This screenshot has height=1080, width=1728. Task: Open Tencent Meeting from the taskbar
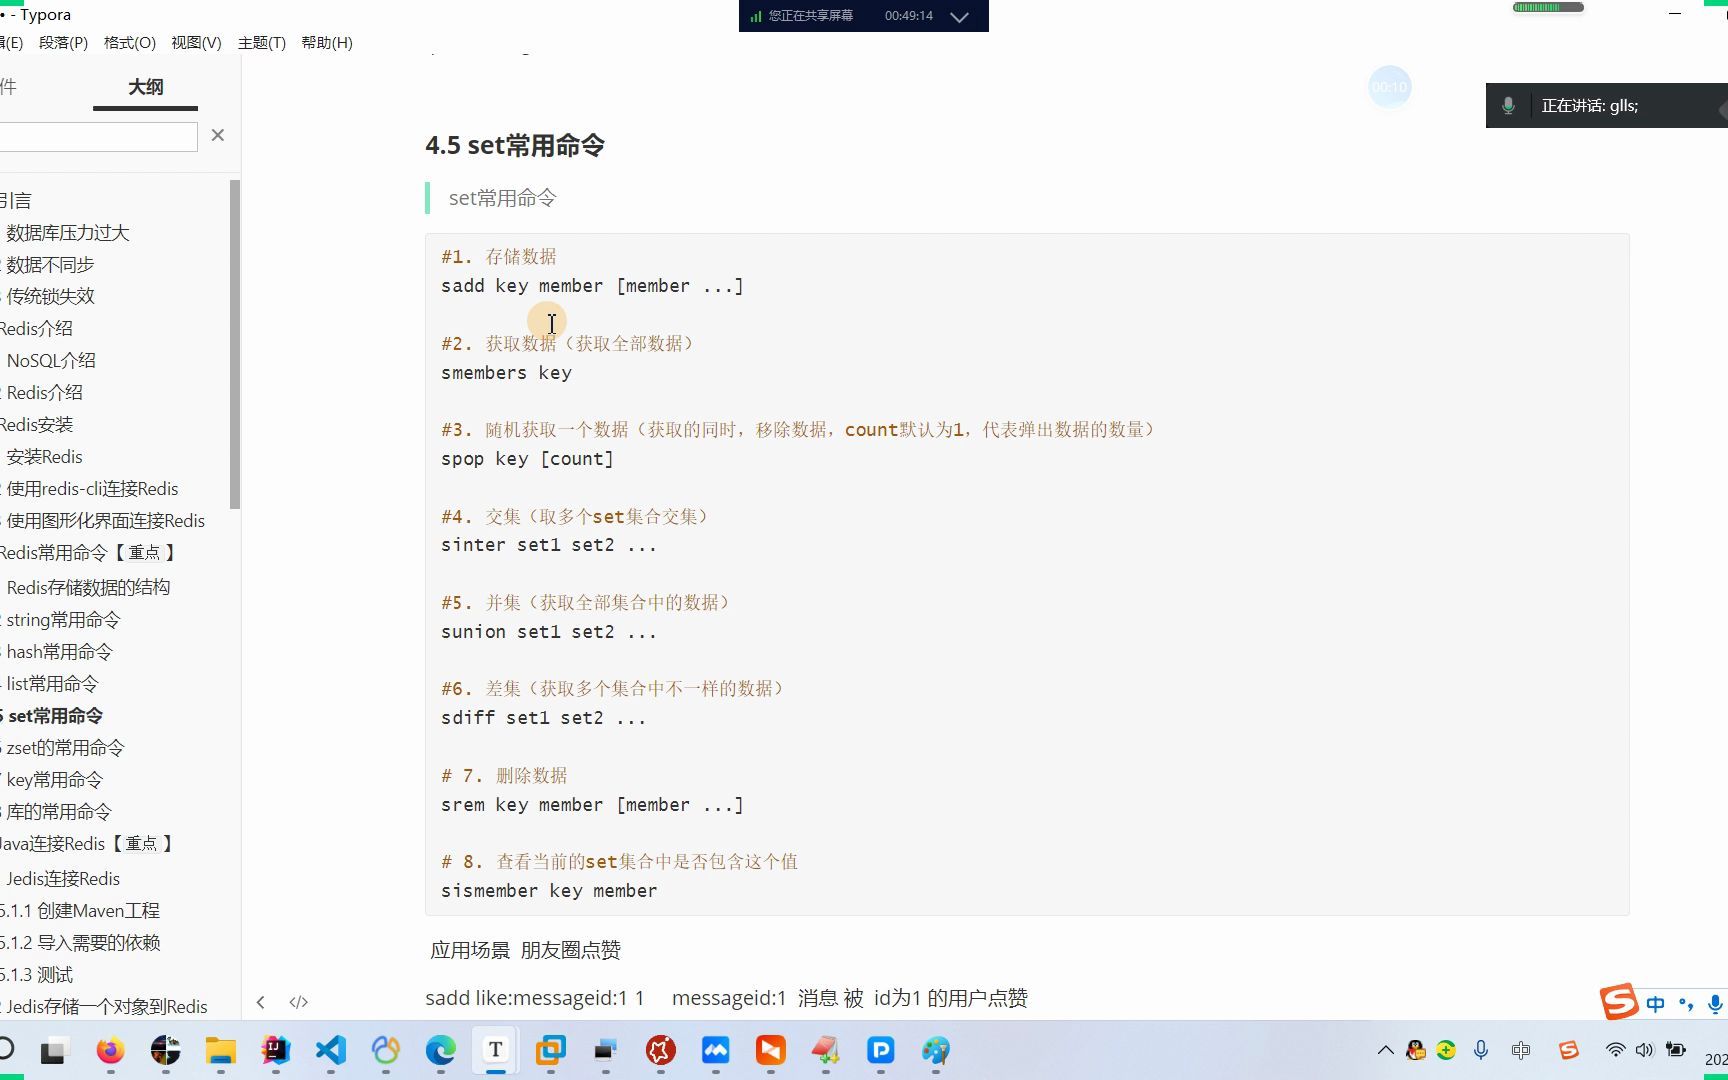715,1050
